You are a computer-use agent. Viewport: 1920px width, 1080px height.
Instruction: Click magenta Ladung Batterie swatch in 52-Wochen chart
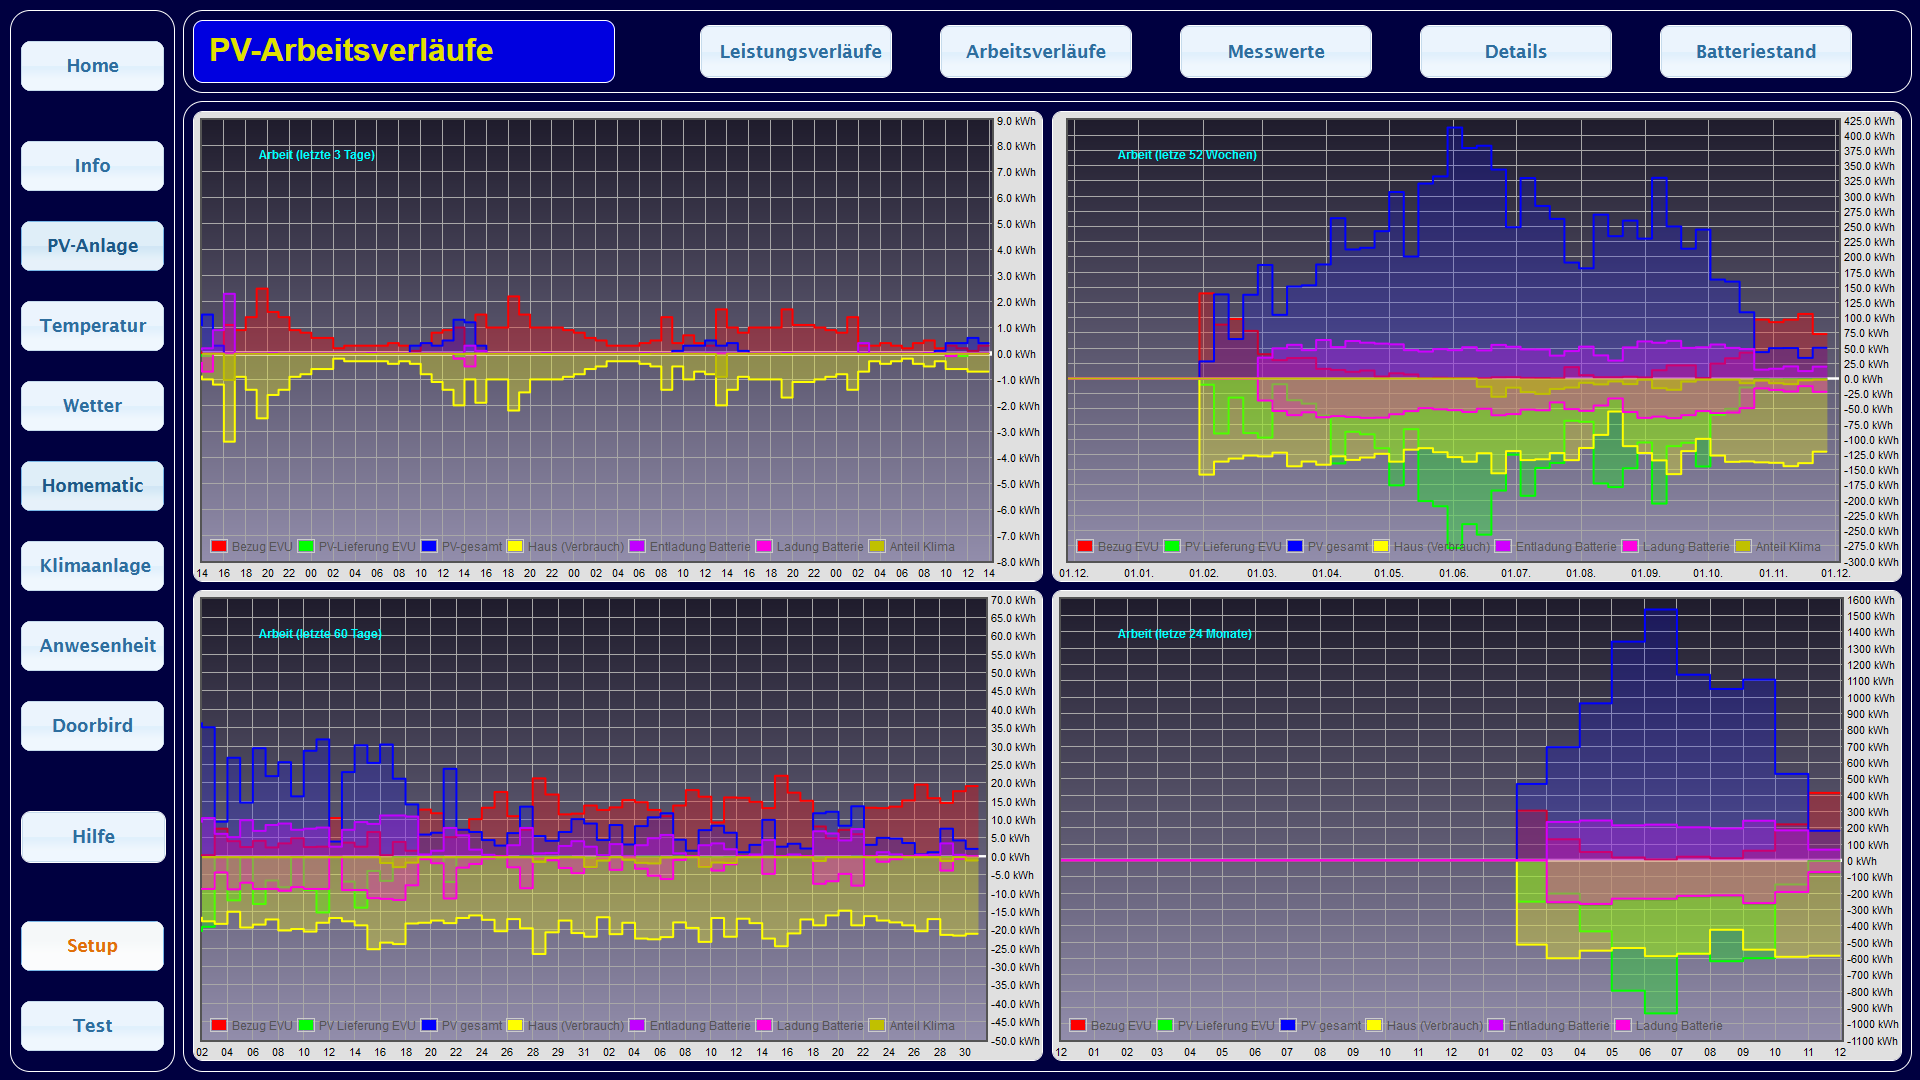tap(1630, 546)
